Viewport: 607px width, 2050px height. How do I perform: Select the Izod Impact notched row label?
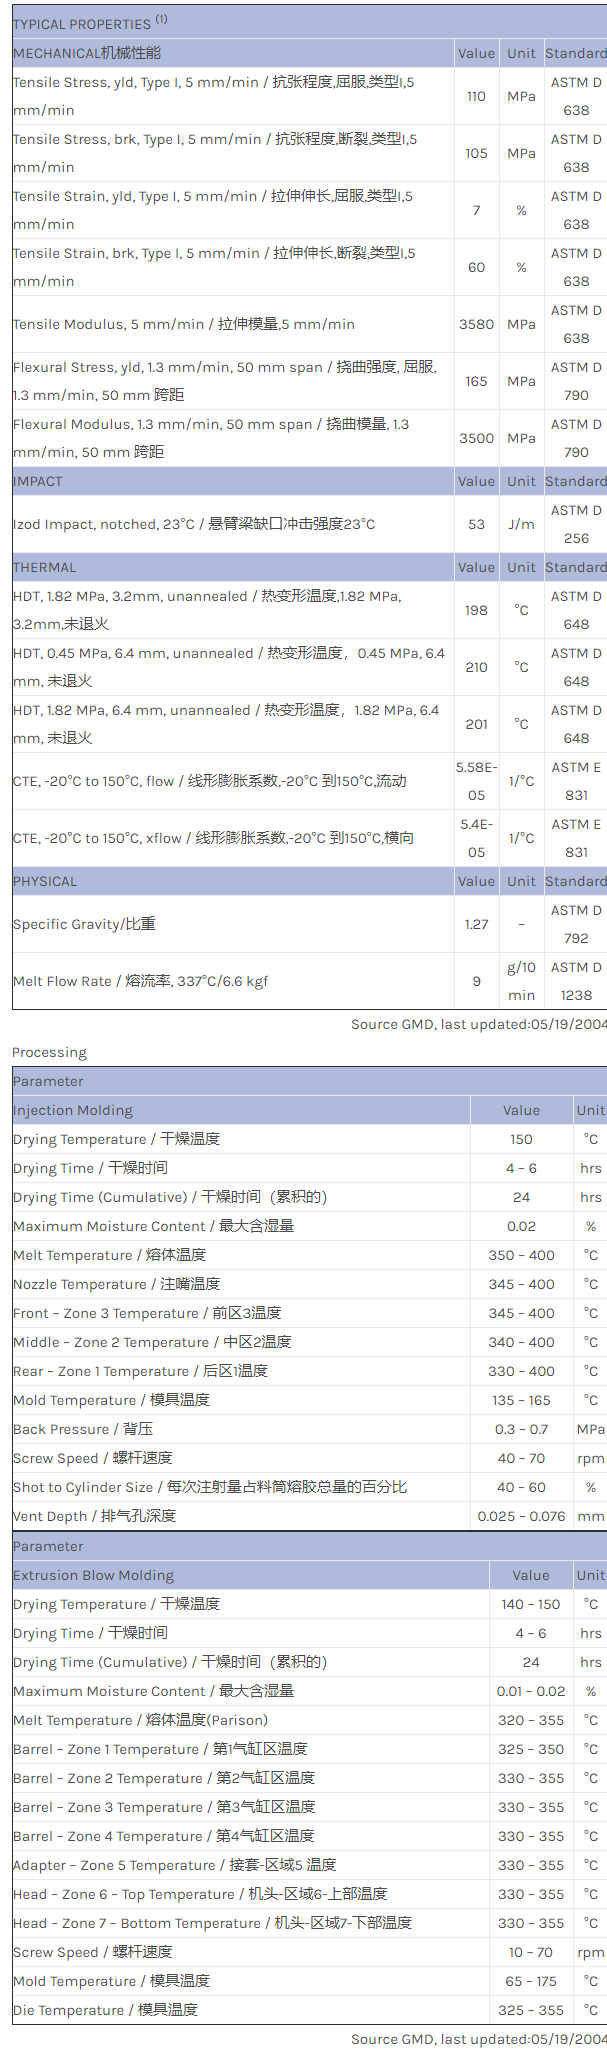tap(193, 524)
